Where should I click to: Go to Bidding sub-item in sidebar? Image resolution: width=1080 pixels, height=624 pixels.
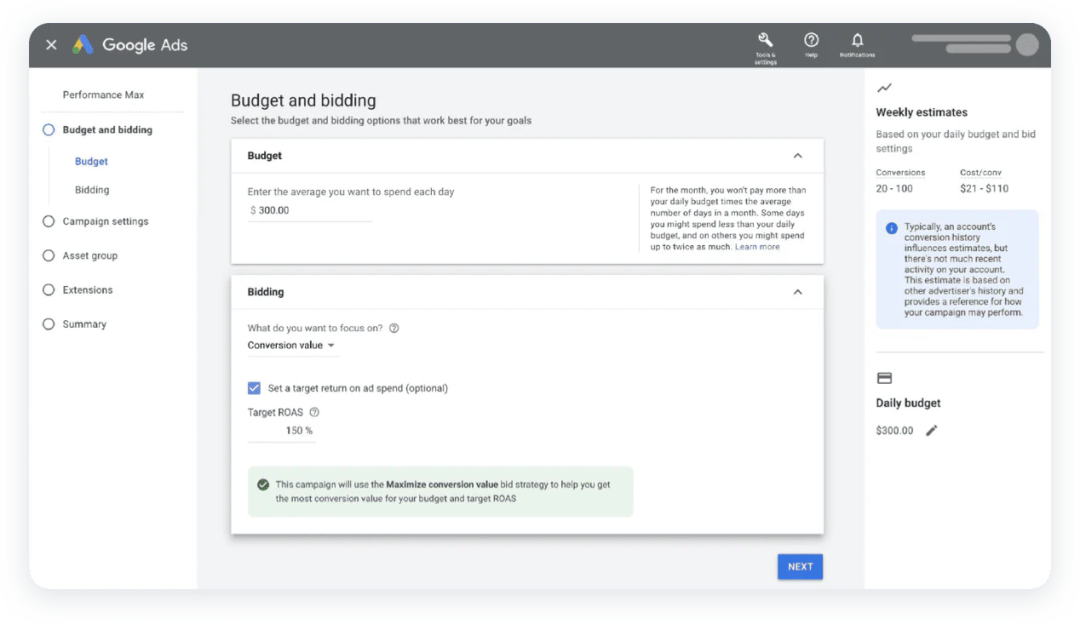pyautogui.click(x=92, y=190)
